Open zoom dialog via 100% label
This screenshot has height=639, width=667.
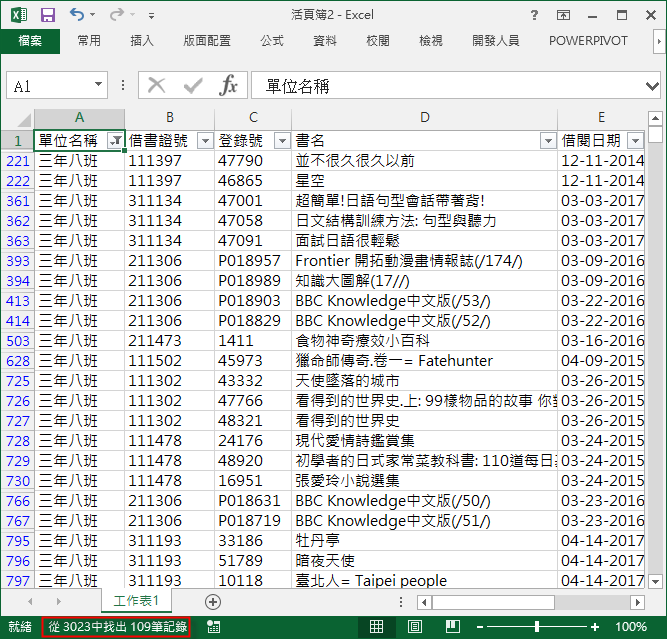[x=631, y=627]
